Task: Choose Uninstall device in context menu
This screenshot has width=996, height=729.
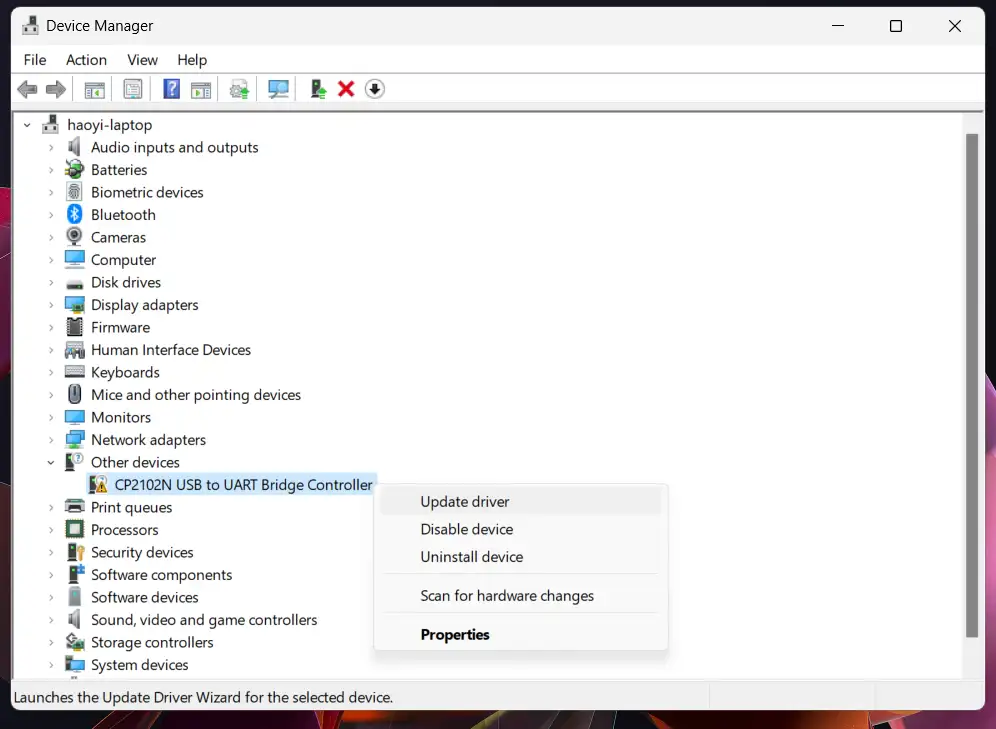Action: 471,557
